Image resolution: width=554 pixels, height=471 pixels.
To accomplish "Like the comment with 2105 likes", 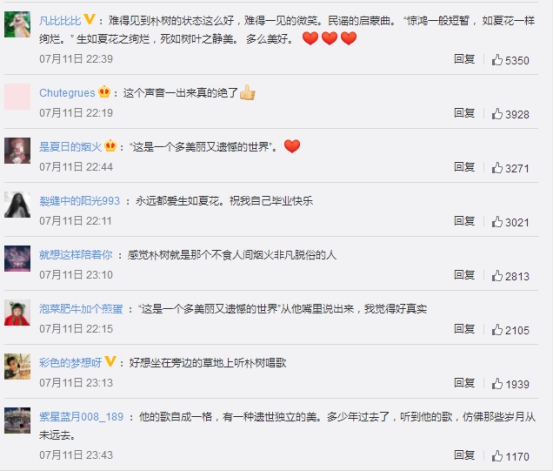I will [x=497, y=330].
